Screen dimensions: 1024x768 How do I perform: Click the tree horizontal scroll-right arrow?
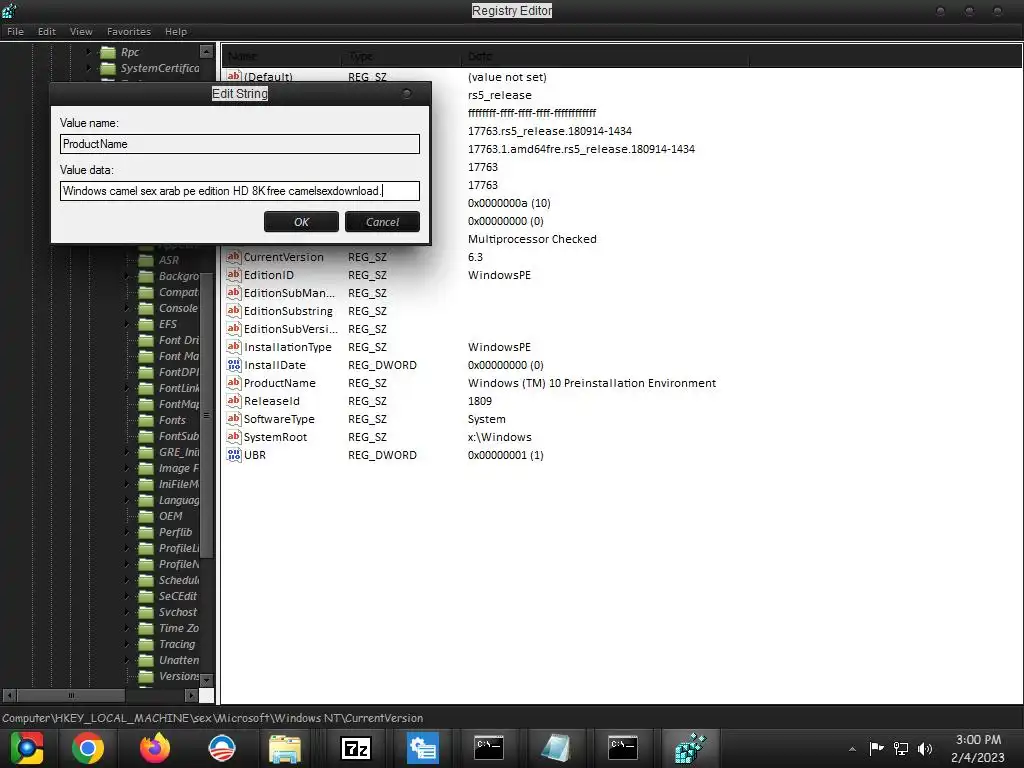click(x=191, y=696)
